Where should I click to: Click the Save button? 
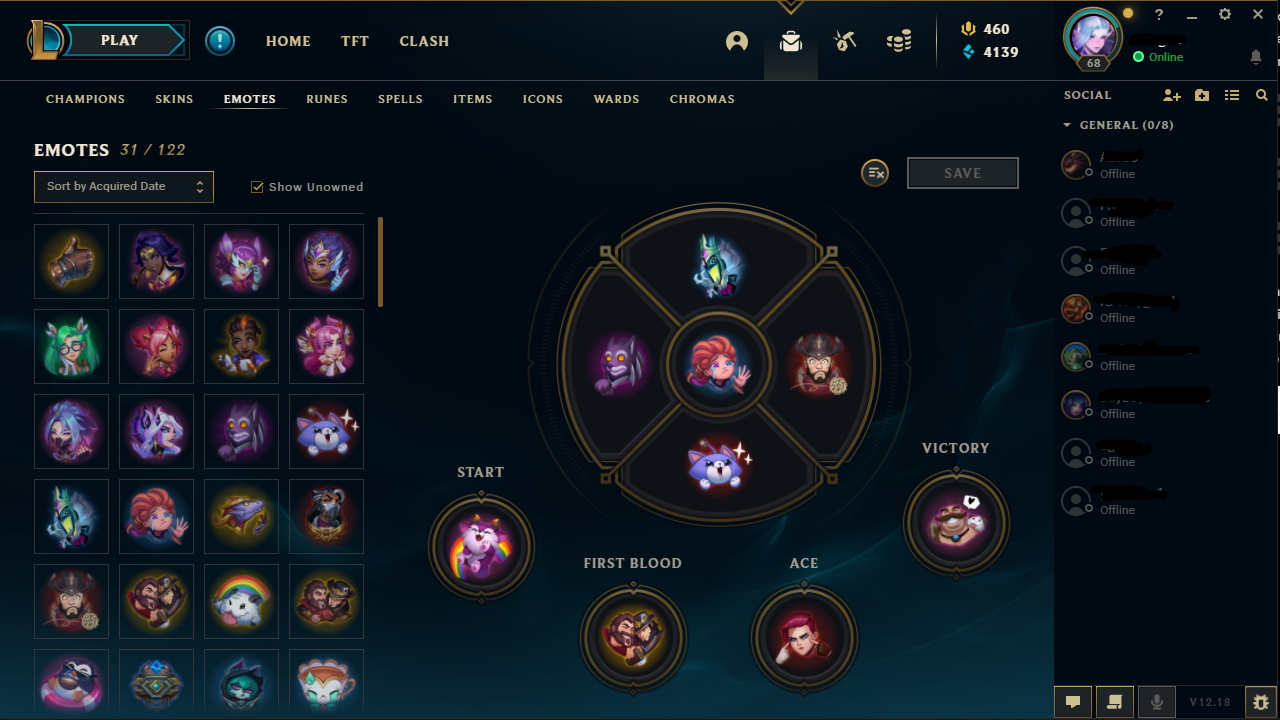click(x=963, y=173)
